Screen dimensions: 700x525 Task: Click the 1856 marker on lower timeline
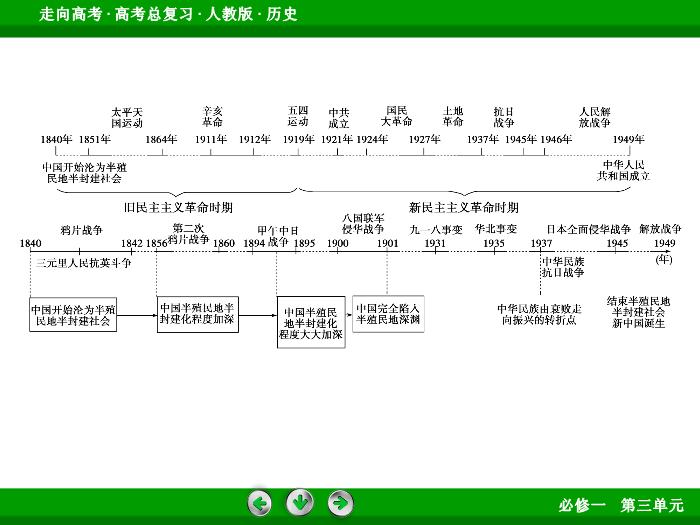[156, 243]
